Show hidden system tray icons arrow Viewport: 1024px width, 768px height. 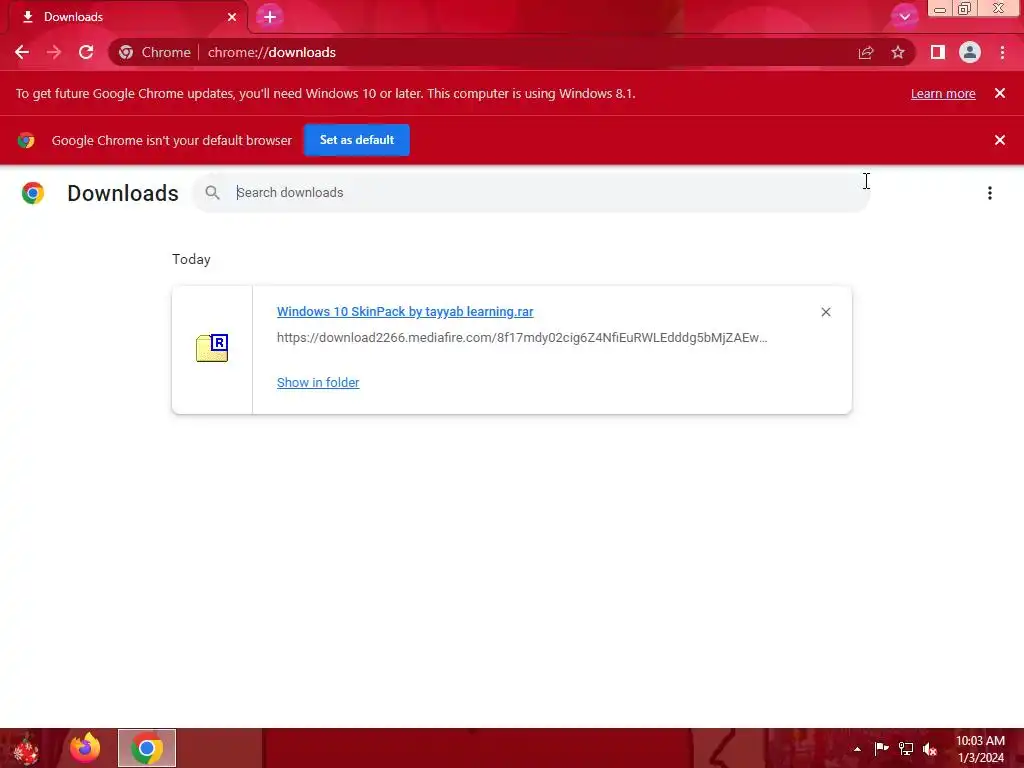[857, 749]
